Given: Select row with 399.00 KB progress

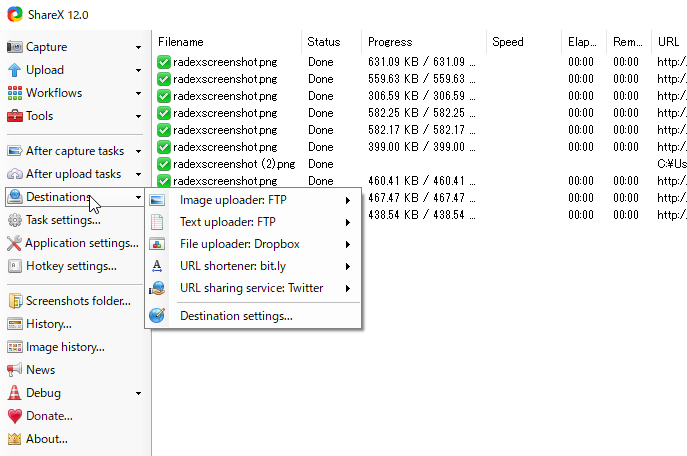Looking at the screenshot, I should [420, 147].
